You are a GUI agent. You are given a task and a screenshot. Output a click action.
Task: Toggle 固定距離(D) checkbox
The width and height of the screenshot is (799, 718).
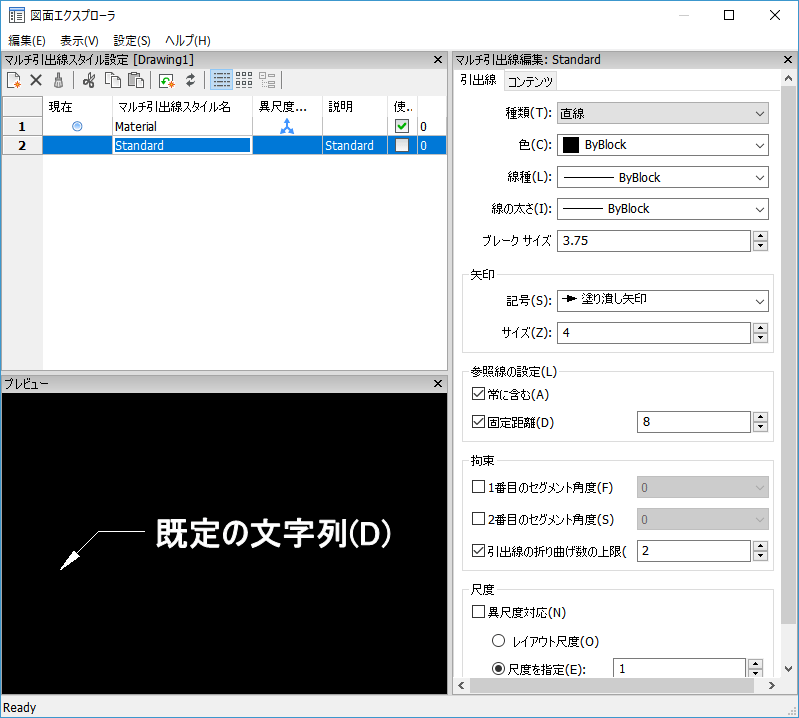tap(478, 421)
